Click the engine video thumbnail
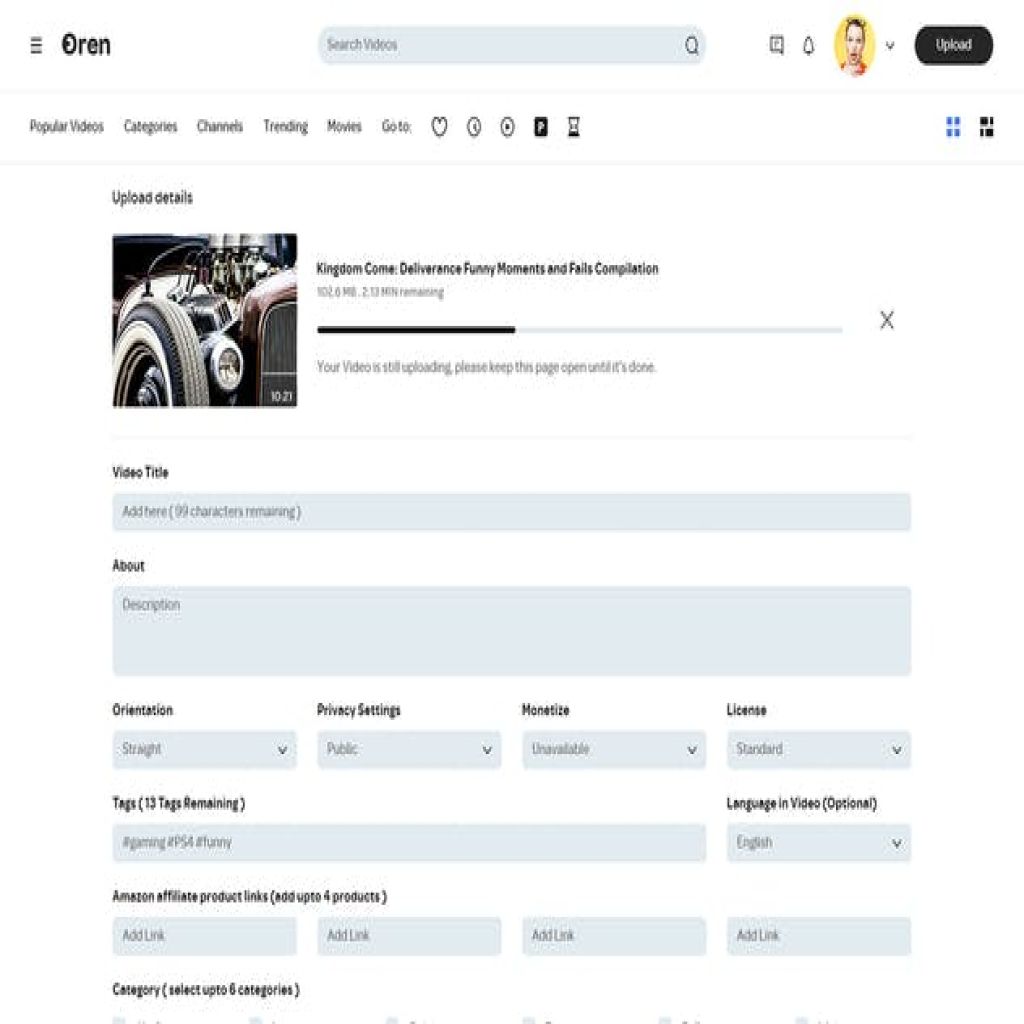The height and width of the screenshot is (1024, 1024). tap(204, 320)
